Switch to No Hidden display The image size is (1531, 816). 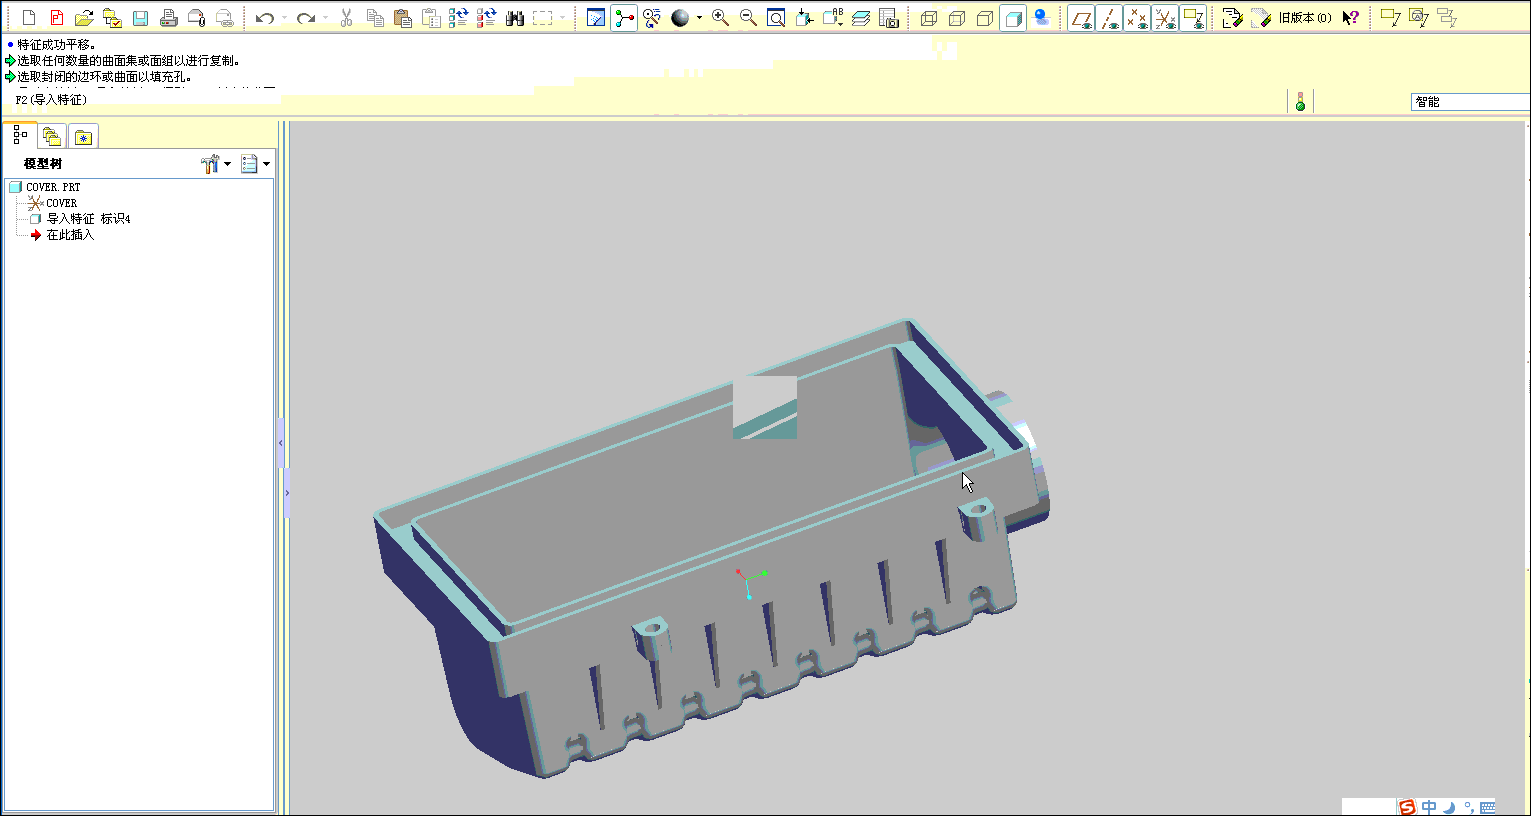point(985,18)
